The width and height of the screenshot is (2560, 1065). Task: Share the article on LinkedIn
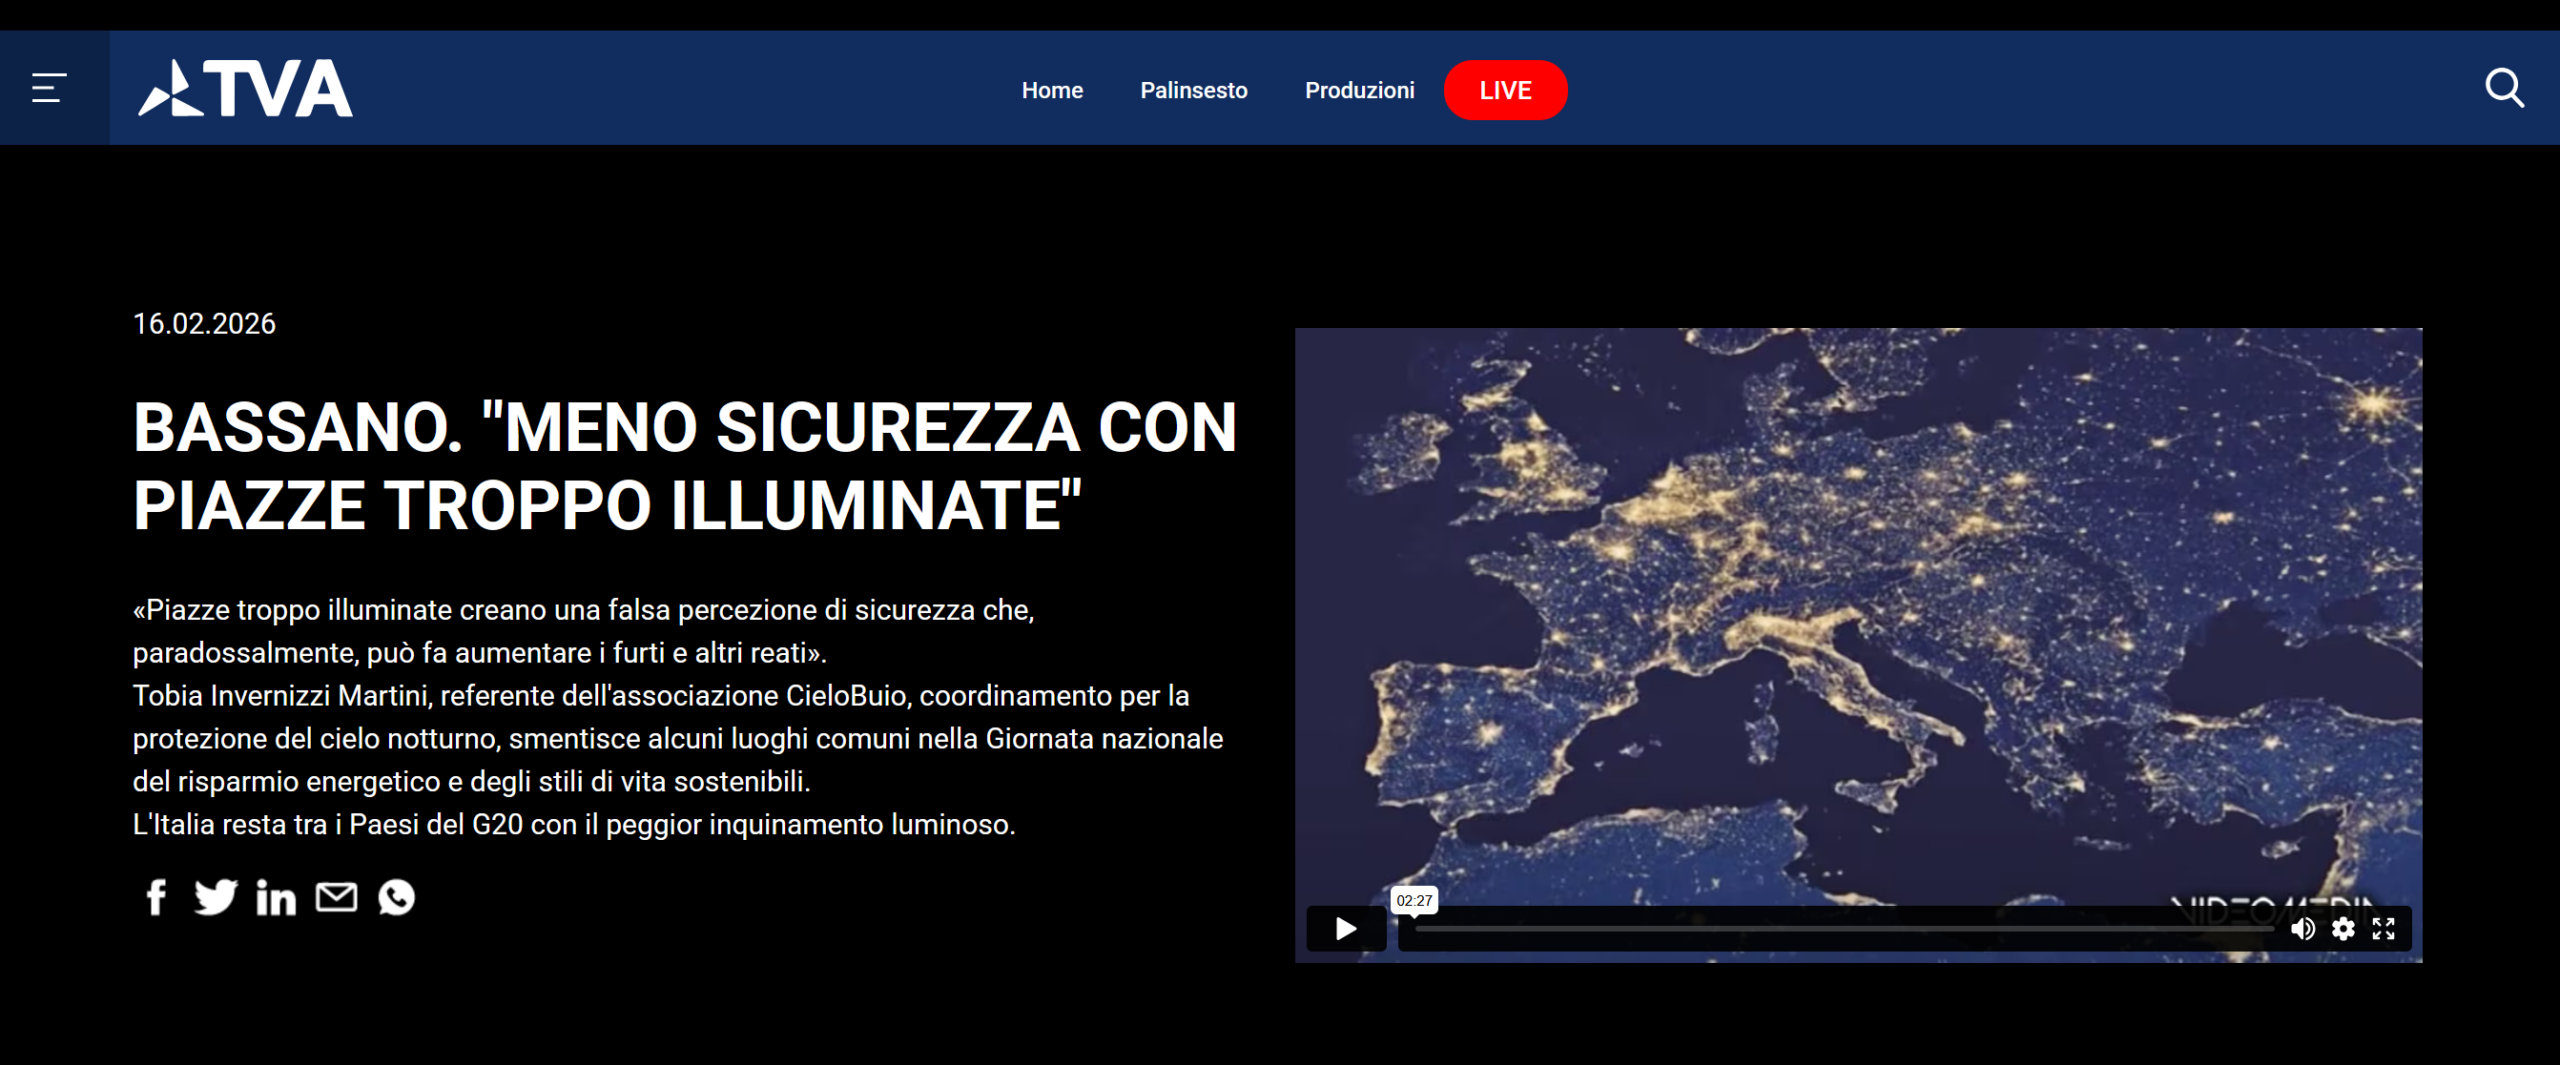click(x=276, y=897)
